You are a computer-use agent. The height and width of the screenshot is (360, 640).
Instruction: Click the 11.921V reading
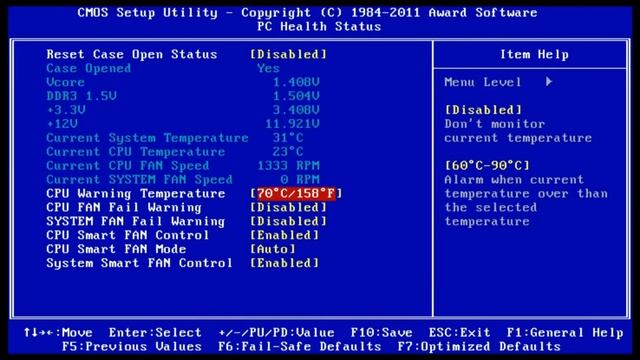pos(292,124)
